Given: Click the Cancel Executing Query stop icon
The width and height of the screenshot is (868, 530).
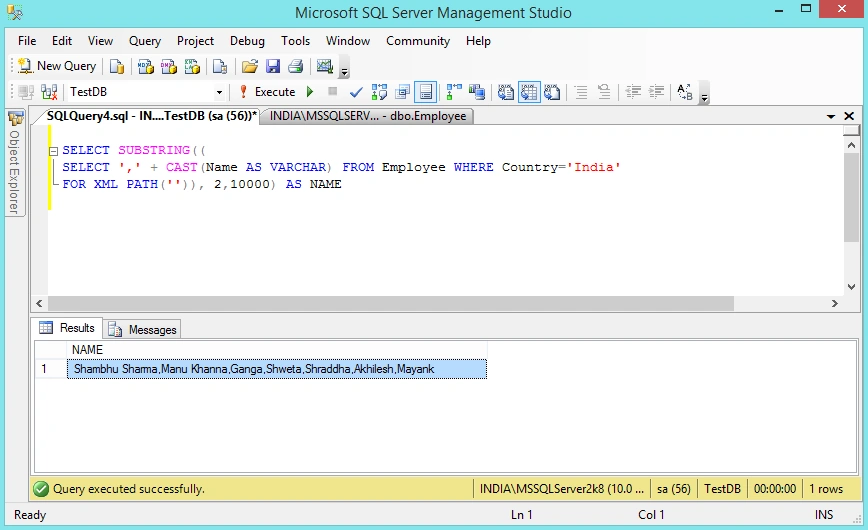Looking at the screenshot, I should pyautogui.click(x=332, y=91).
